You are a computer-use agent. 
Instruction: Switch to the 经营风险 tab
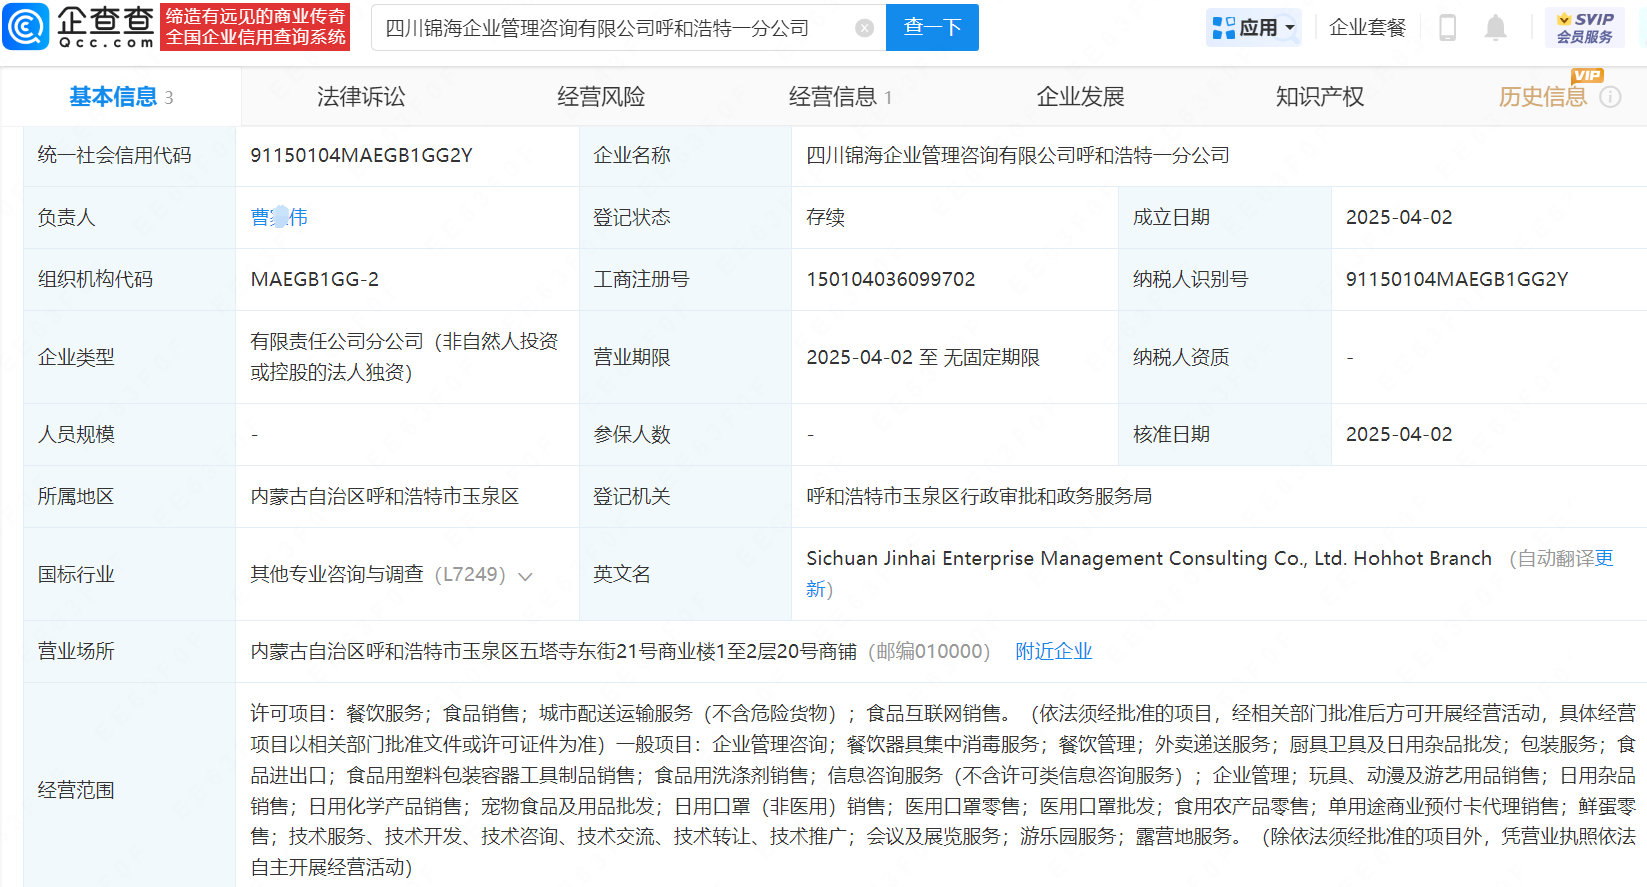(601, 97)
